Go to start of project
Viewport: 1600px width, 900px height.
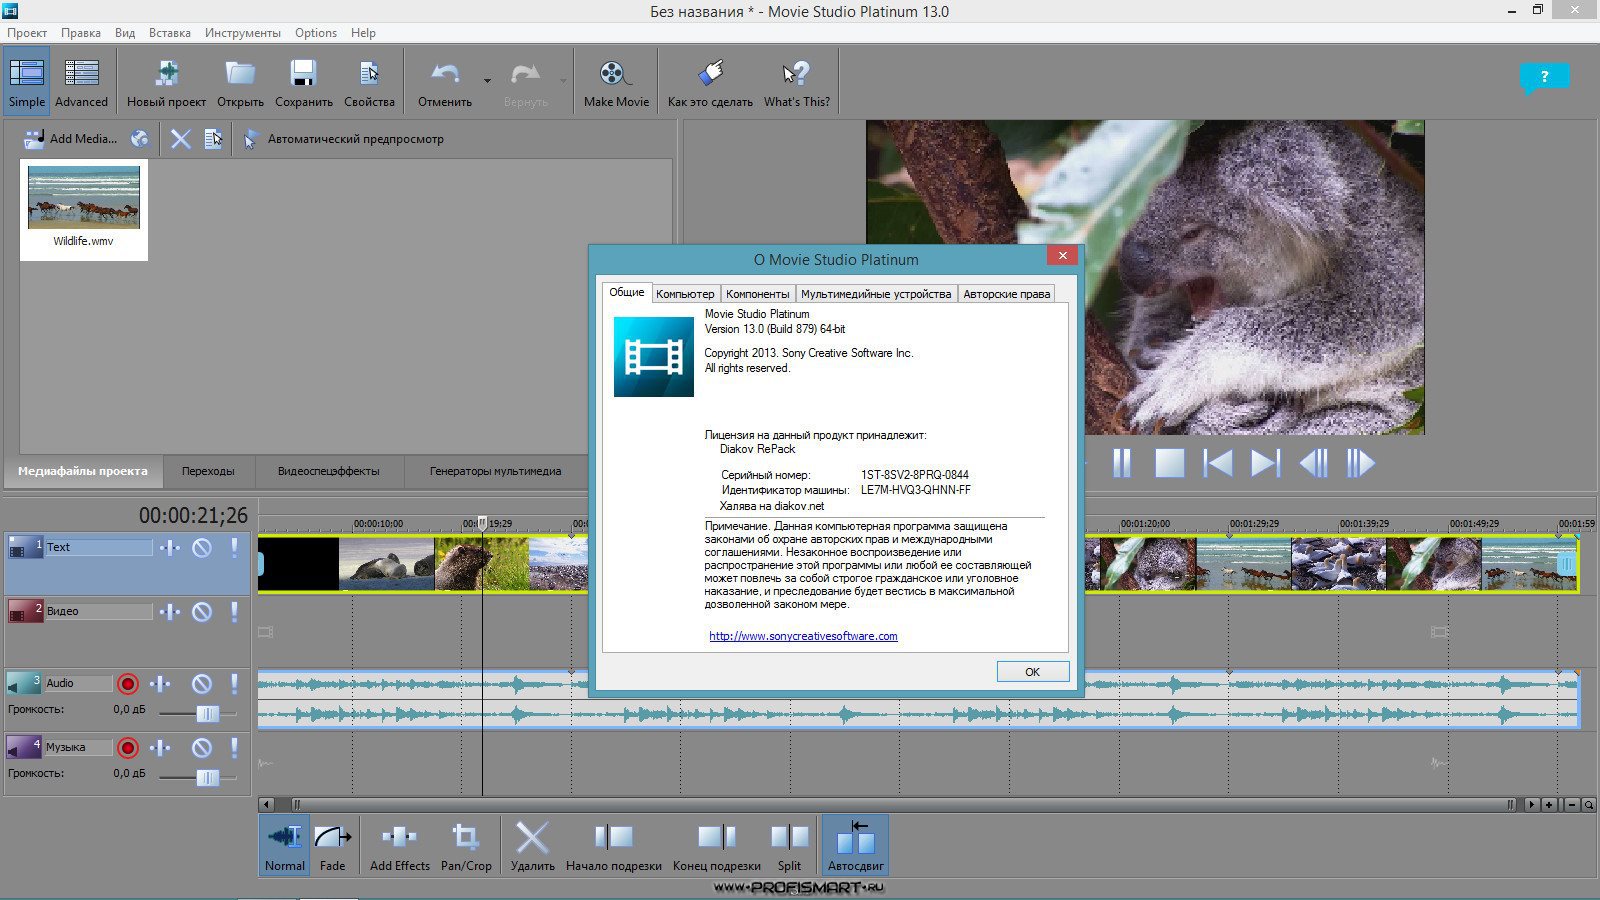[1218, 463]
